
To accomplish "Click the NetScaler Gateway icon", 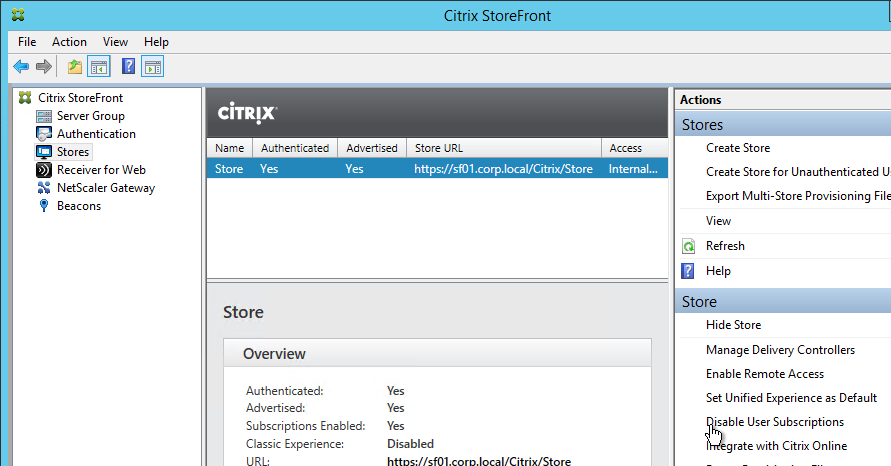I will (x=44, y=188).
